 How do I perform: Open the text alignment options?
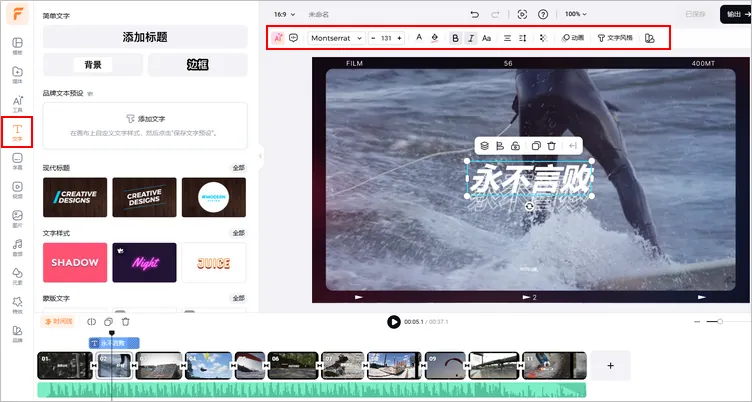[507, 38]
